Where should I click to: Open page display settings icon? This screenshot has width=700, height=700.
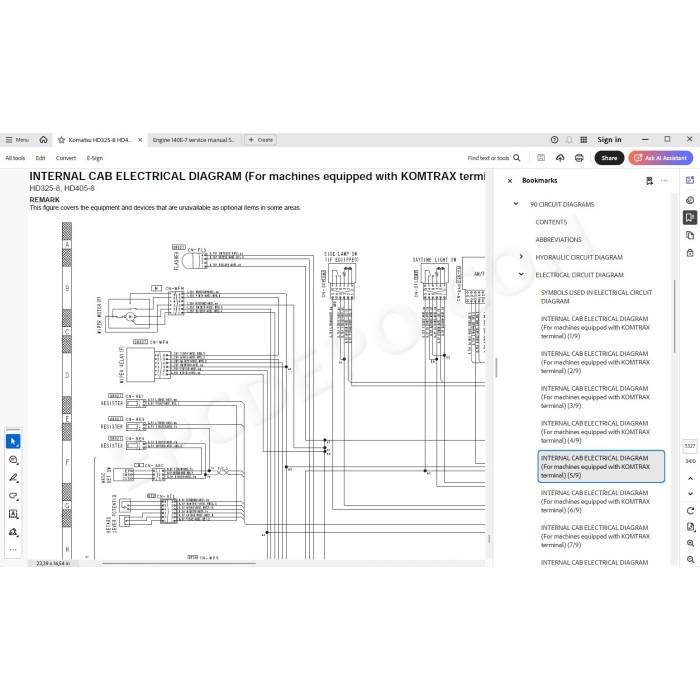(690, 527)
